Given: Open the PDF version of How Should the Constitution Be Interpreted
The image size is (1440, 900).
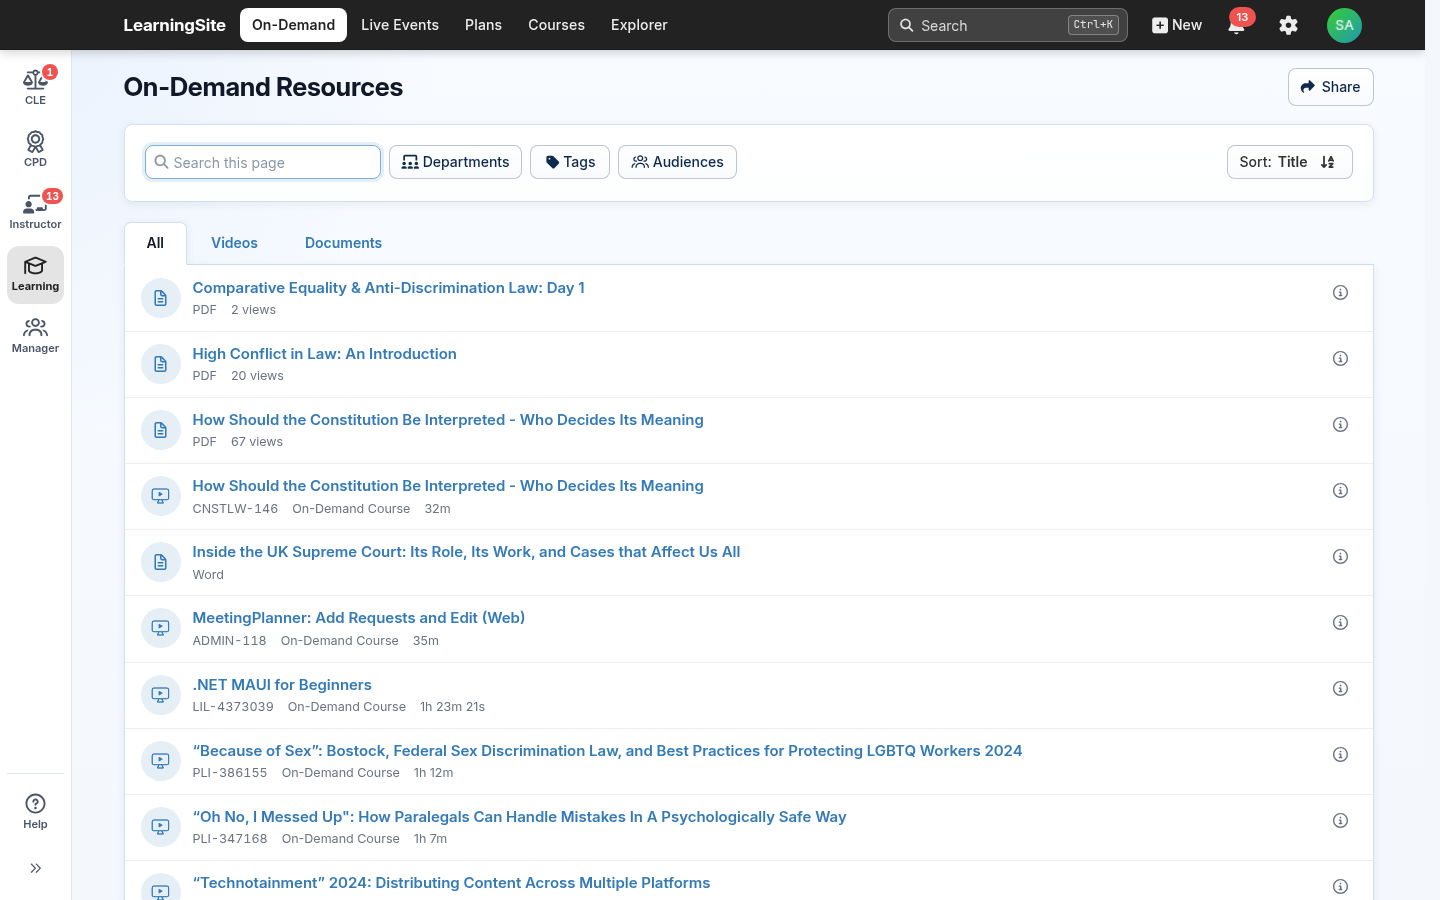Looking at the screenshot, I should click(x=448, y=420).
